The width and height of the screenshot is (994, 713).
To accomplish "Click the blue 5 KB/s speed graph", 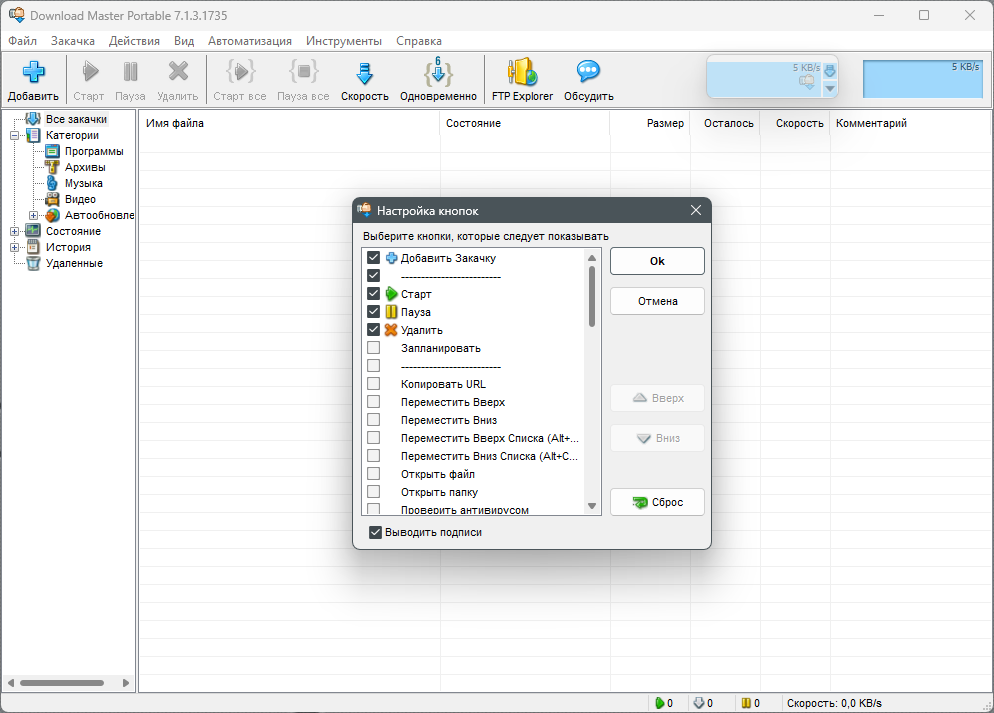I will (x=922, y=79).
